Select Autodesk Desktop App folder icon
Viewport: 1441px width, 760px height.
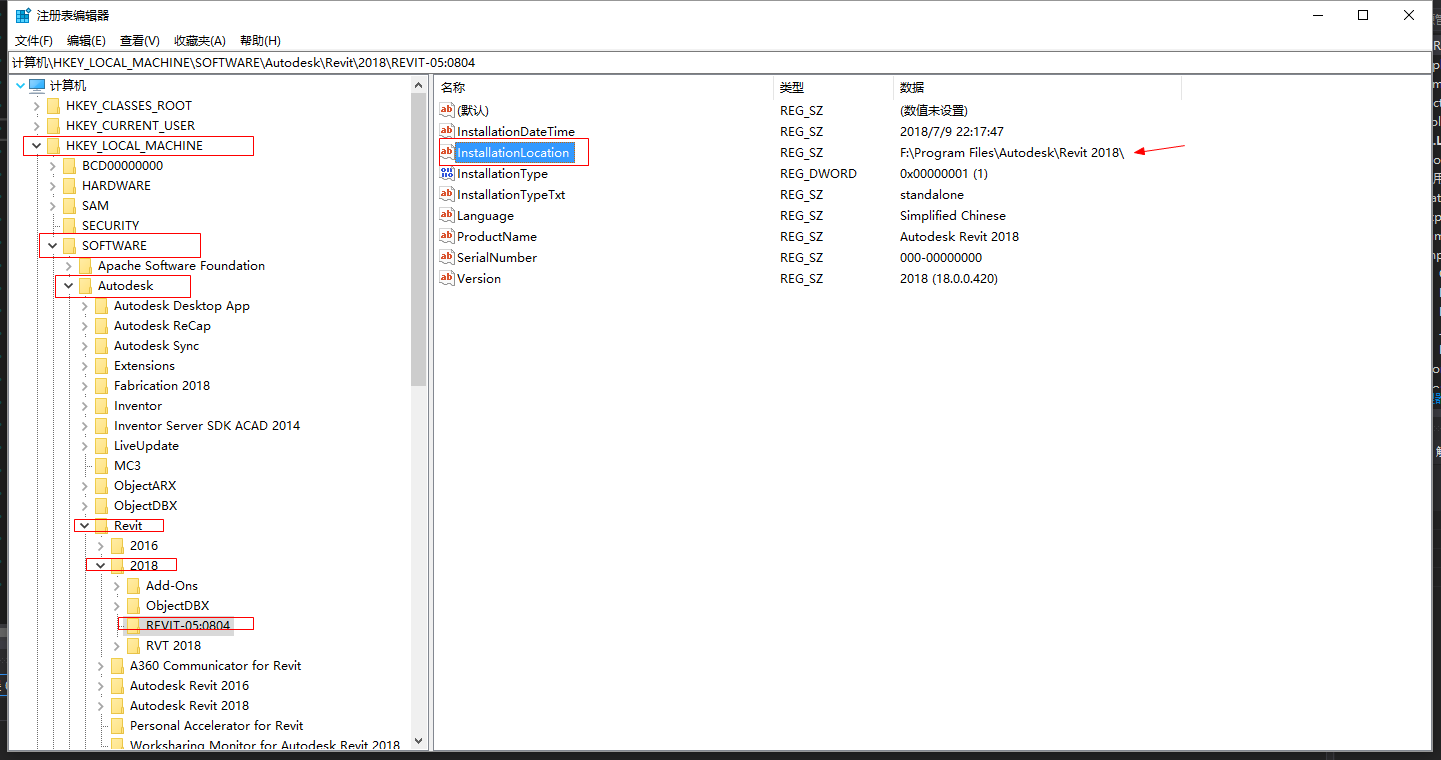pyautogui.click(x=101, y=306)
